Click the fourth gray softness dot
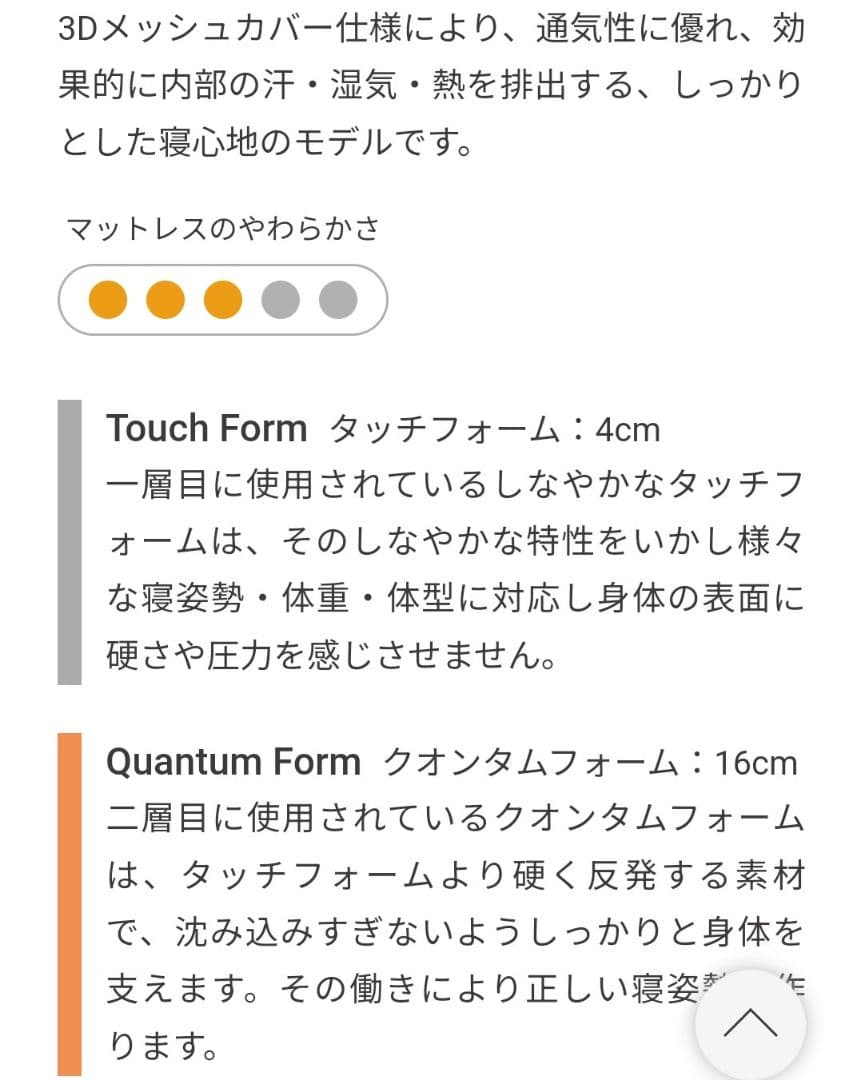This screenshot has height=1080, width=863. point(281,299)
